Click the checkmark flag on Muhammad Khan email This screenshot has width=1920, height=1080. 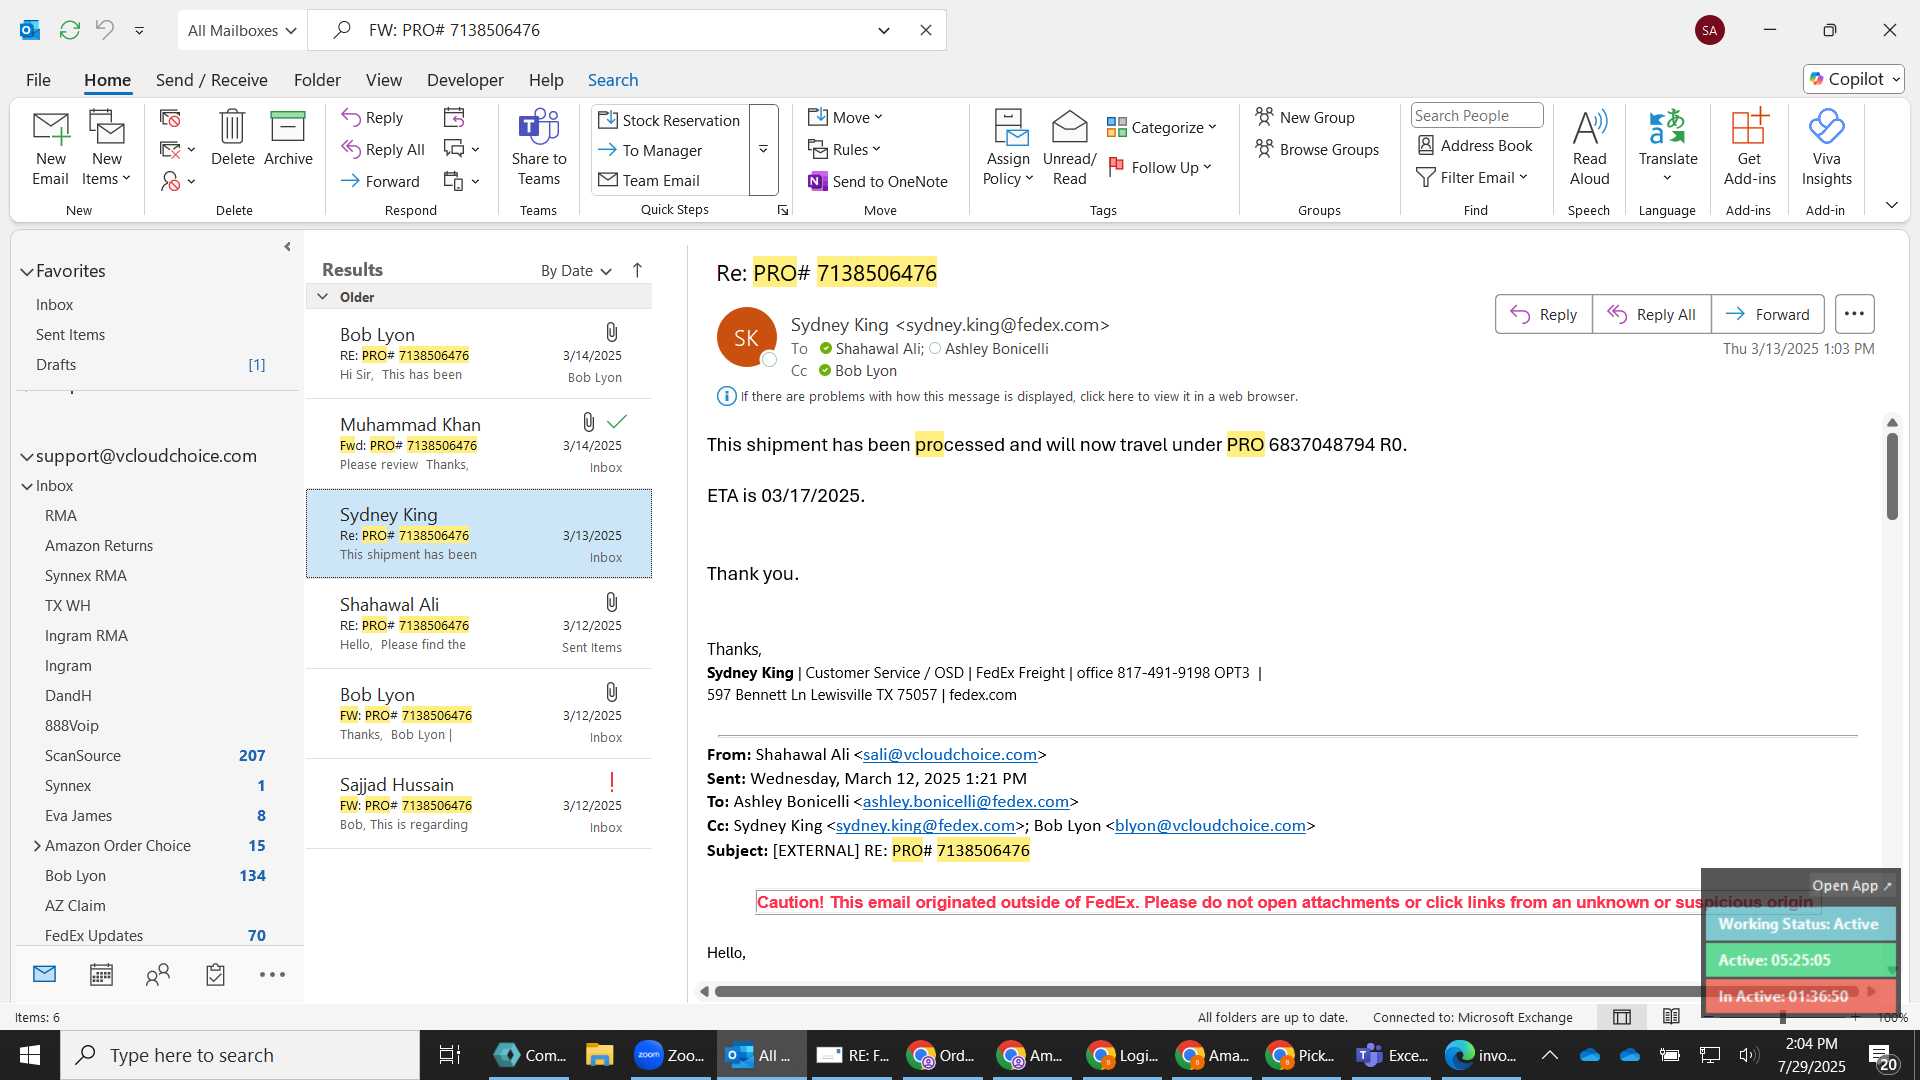pyautogui.click(x=617, y=422)
